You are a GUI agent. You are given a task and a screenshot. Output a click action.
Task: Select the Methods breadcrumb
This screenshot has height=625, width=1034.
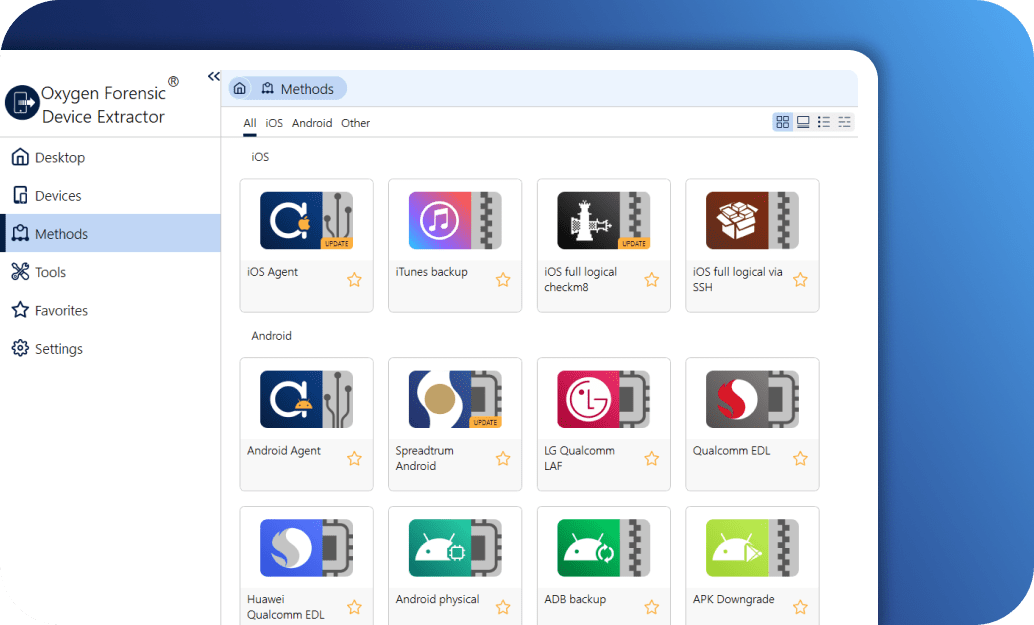click(297, 88)
